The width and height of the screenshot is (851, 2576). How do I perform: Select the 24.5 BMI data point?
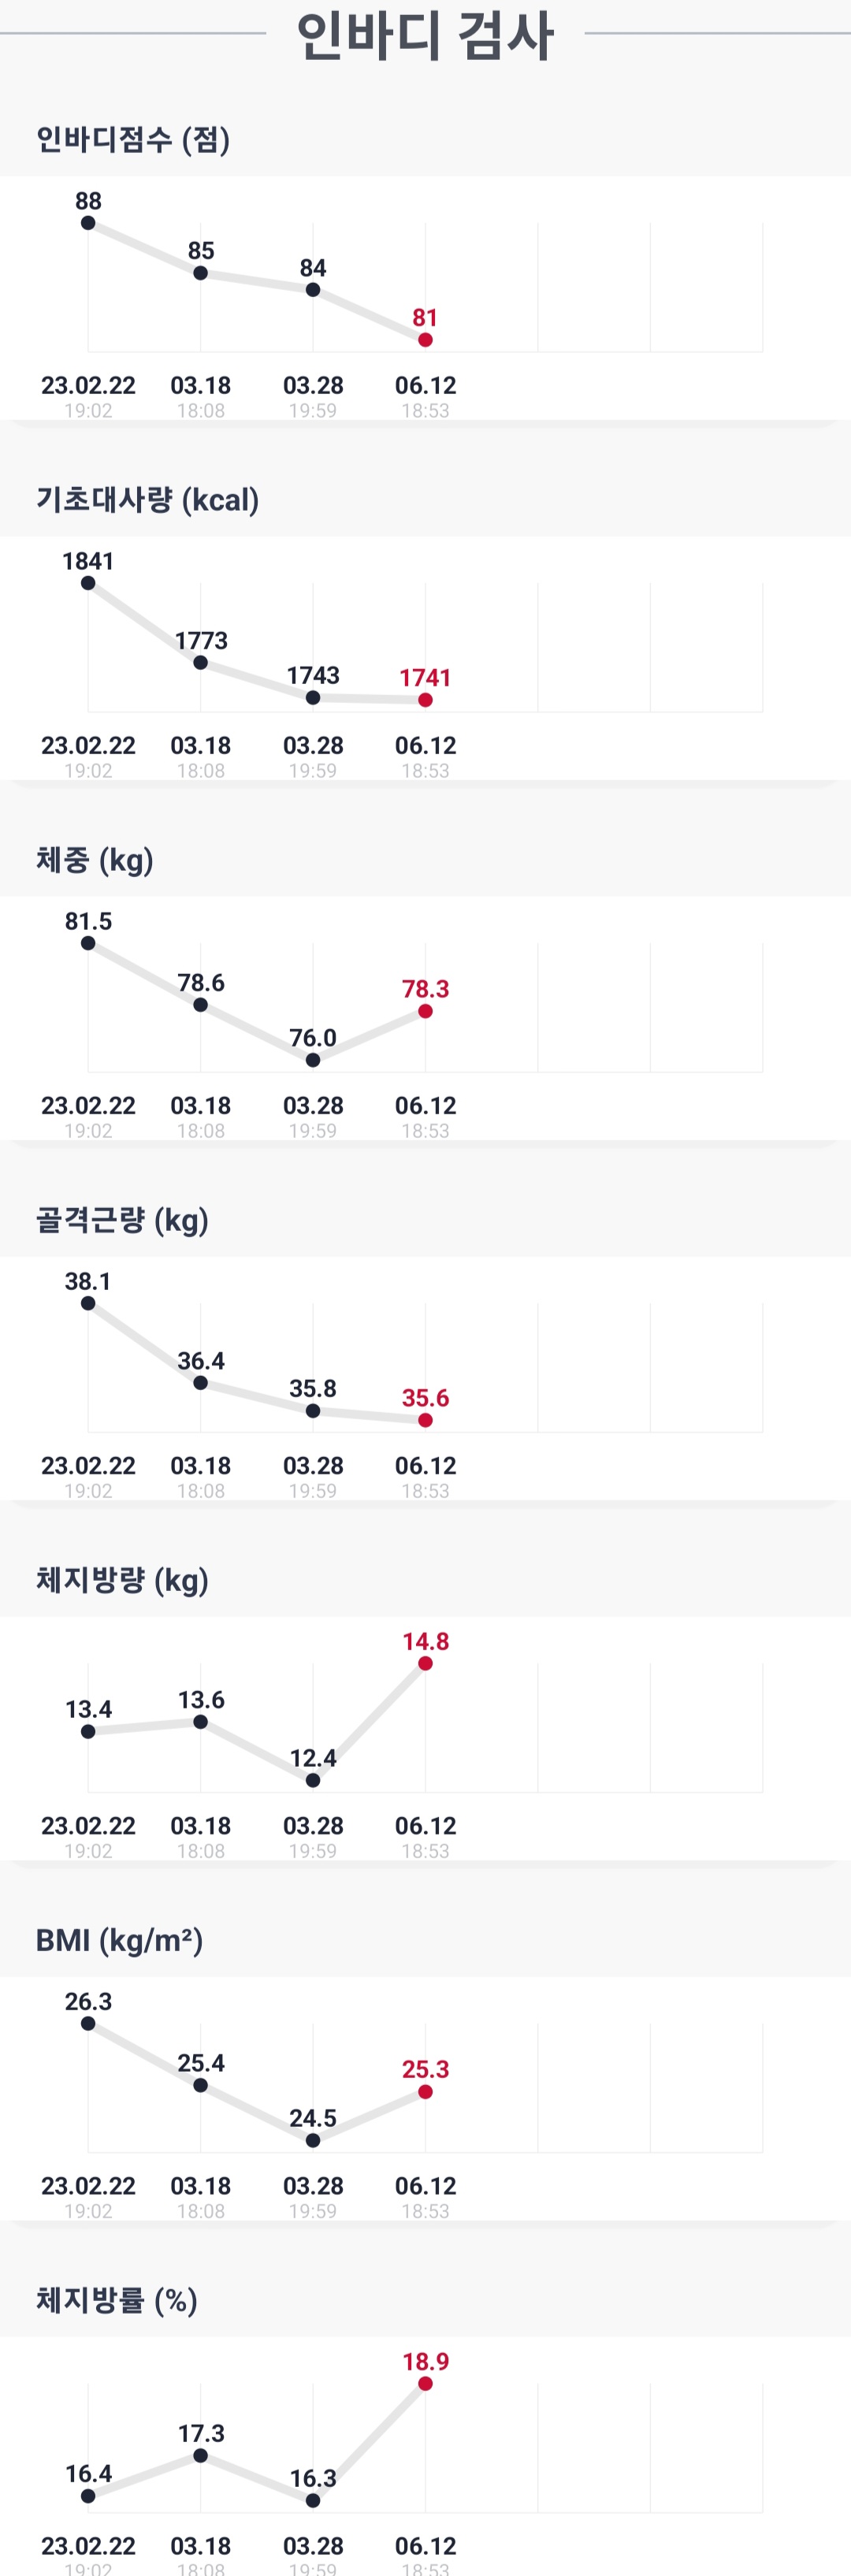pyautogui.click(x=313, y=2140)
